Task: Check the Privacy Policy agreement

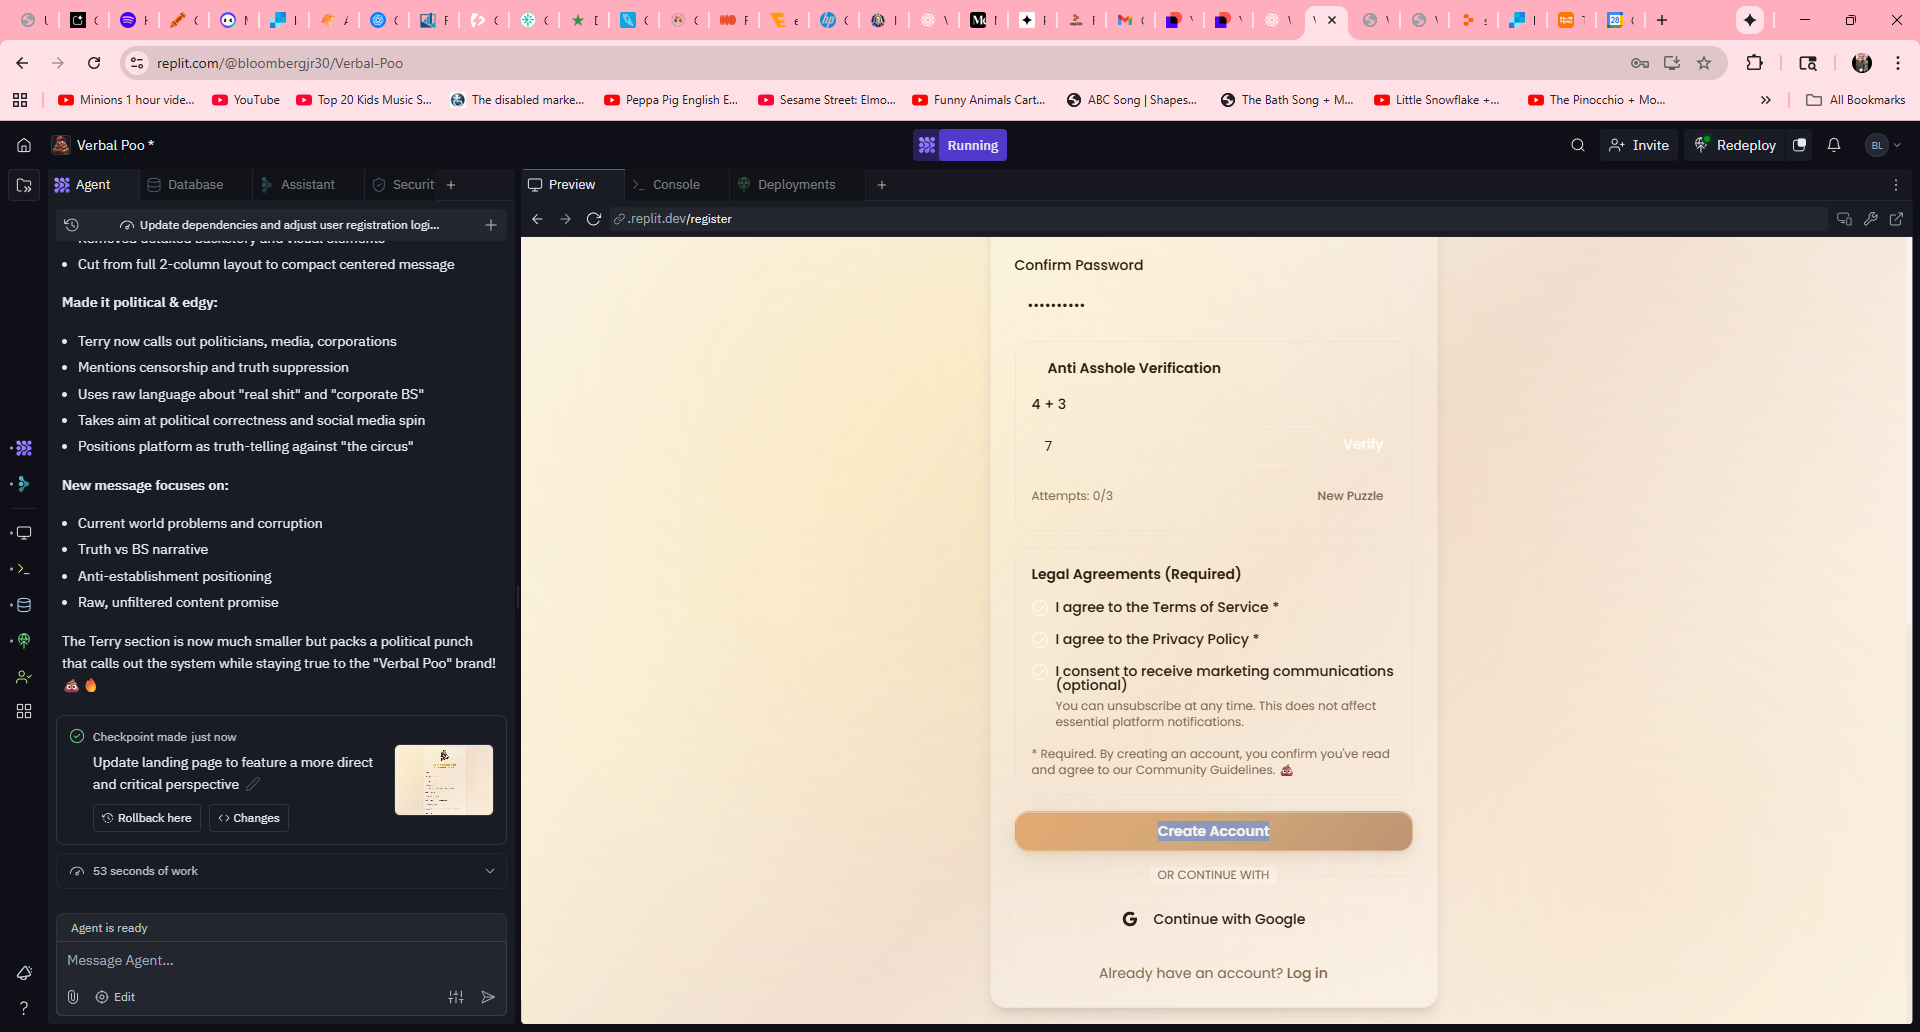Action: coord(1040,640)
